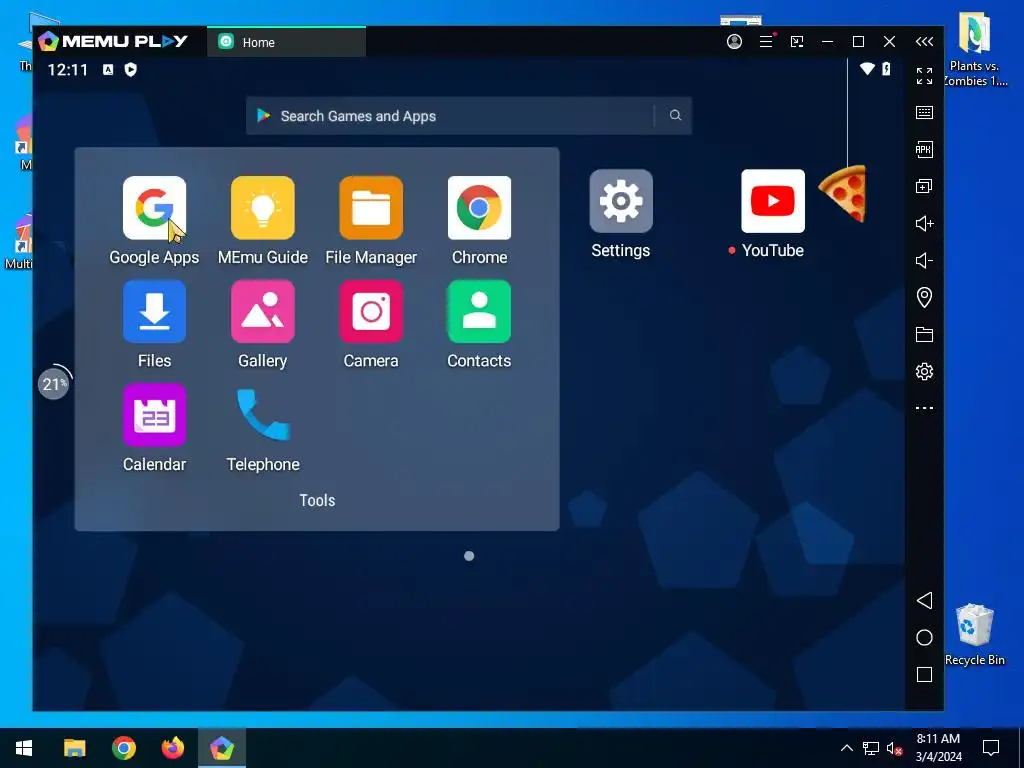Increase the emulator volume
This screenshot has height=768, width=1024.
[924, 224]
